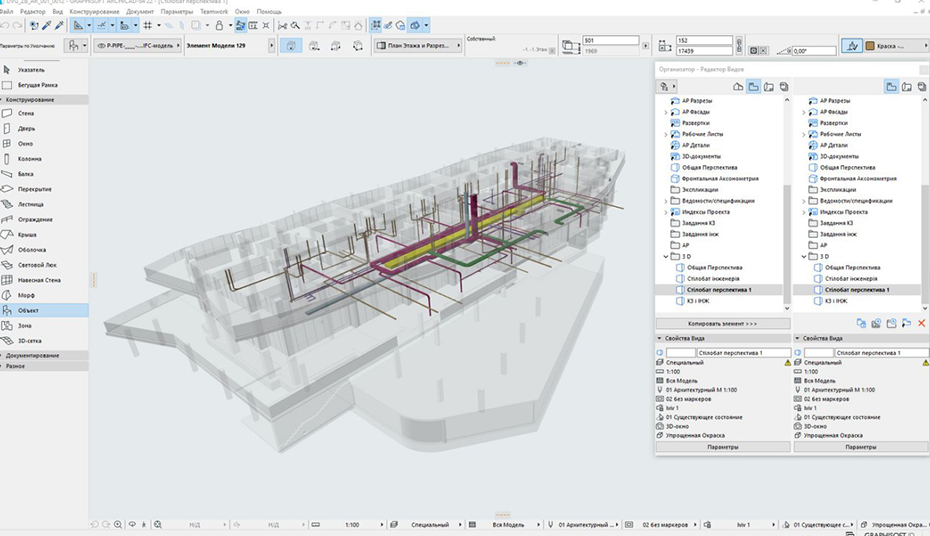This screenshot has width=930, height=536.
Task: Expand the Документирование toolbox section
Action: point(32,355)
